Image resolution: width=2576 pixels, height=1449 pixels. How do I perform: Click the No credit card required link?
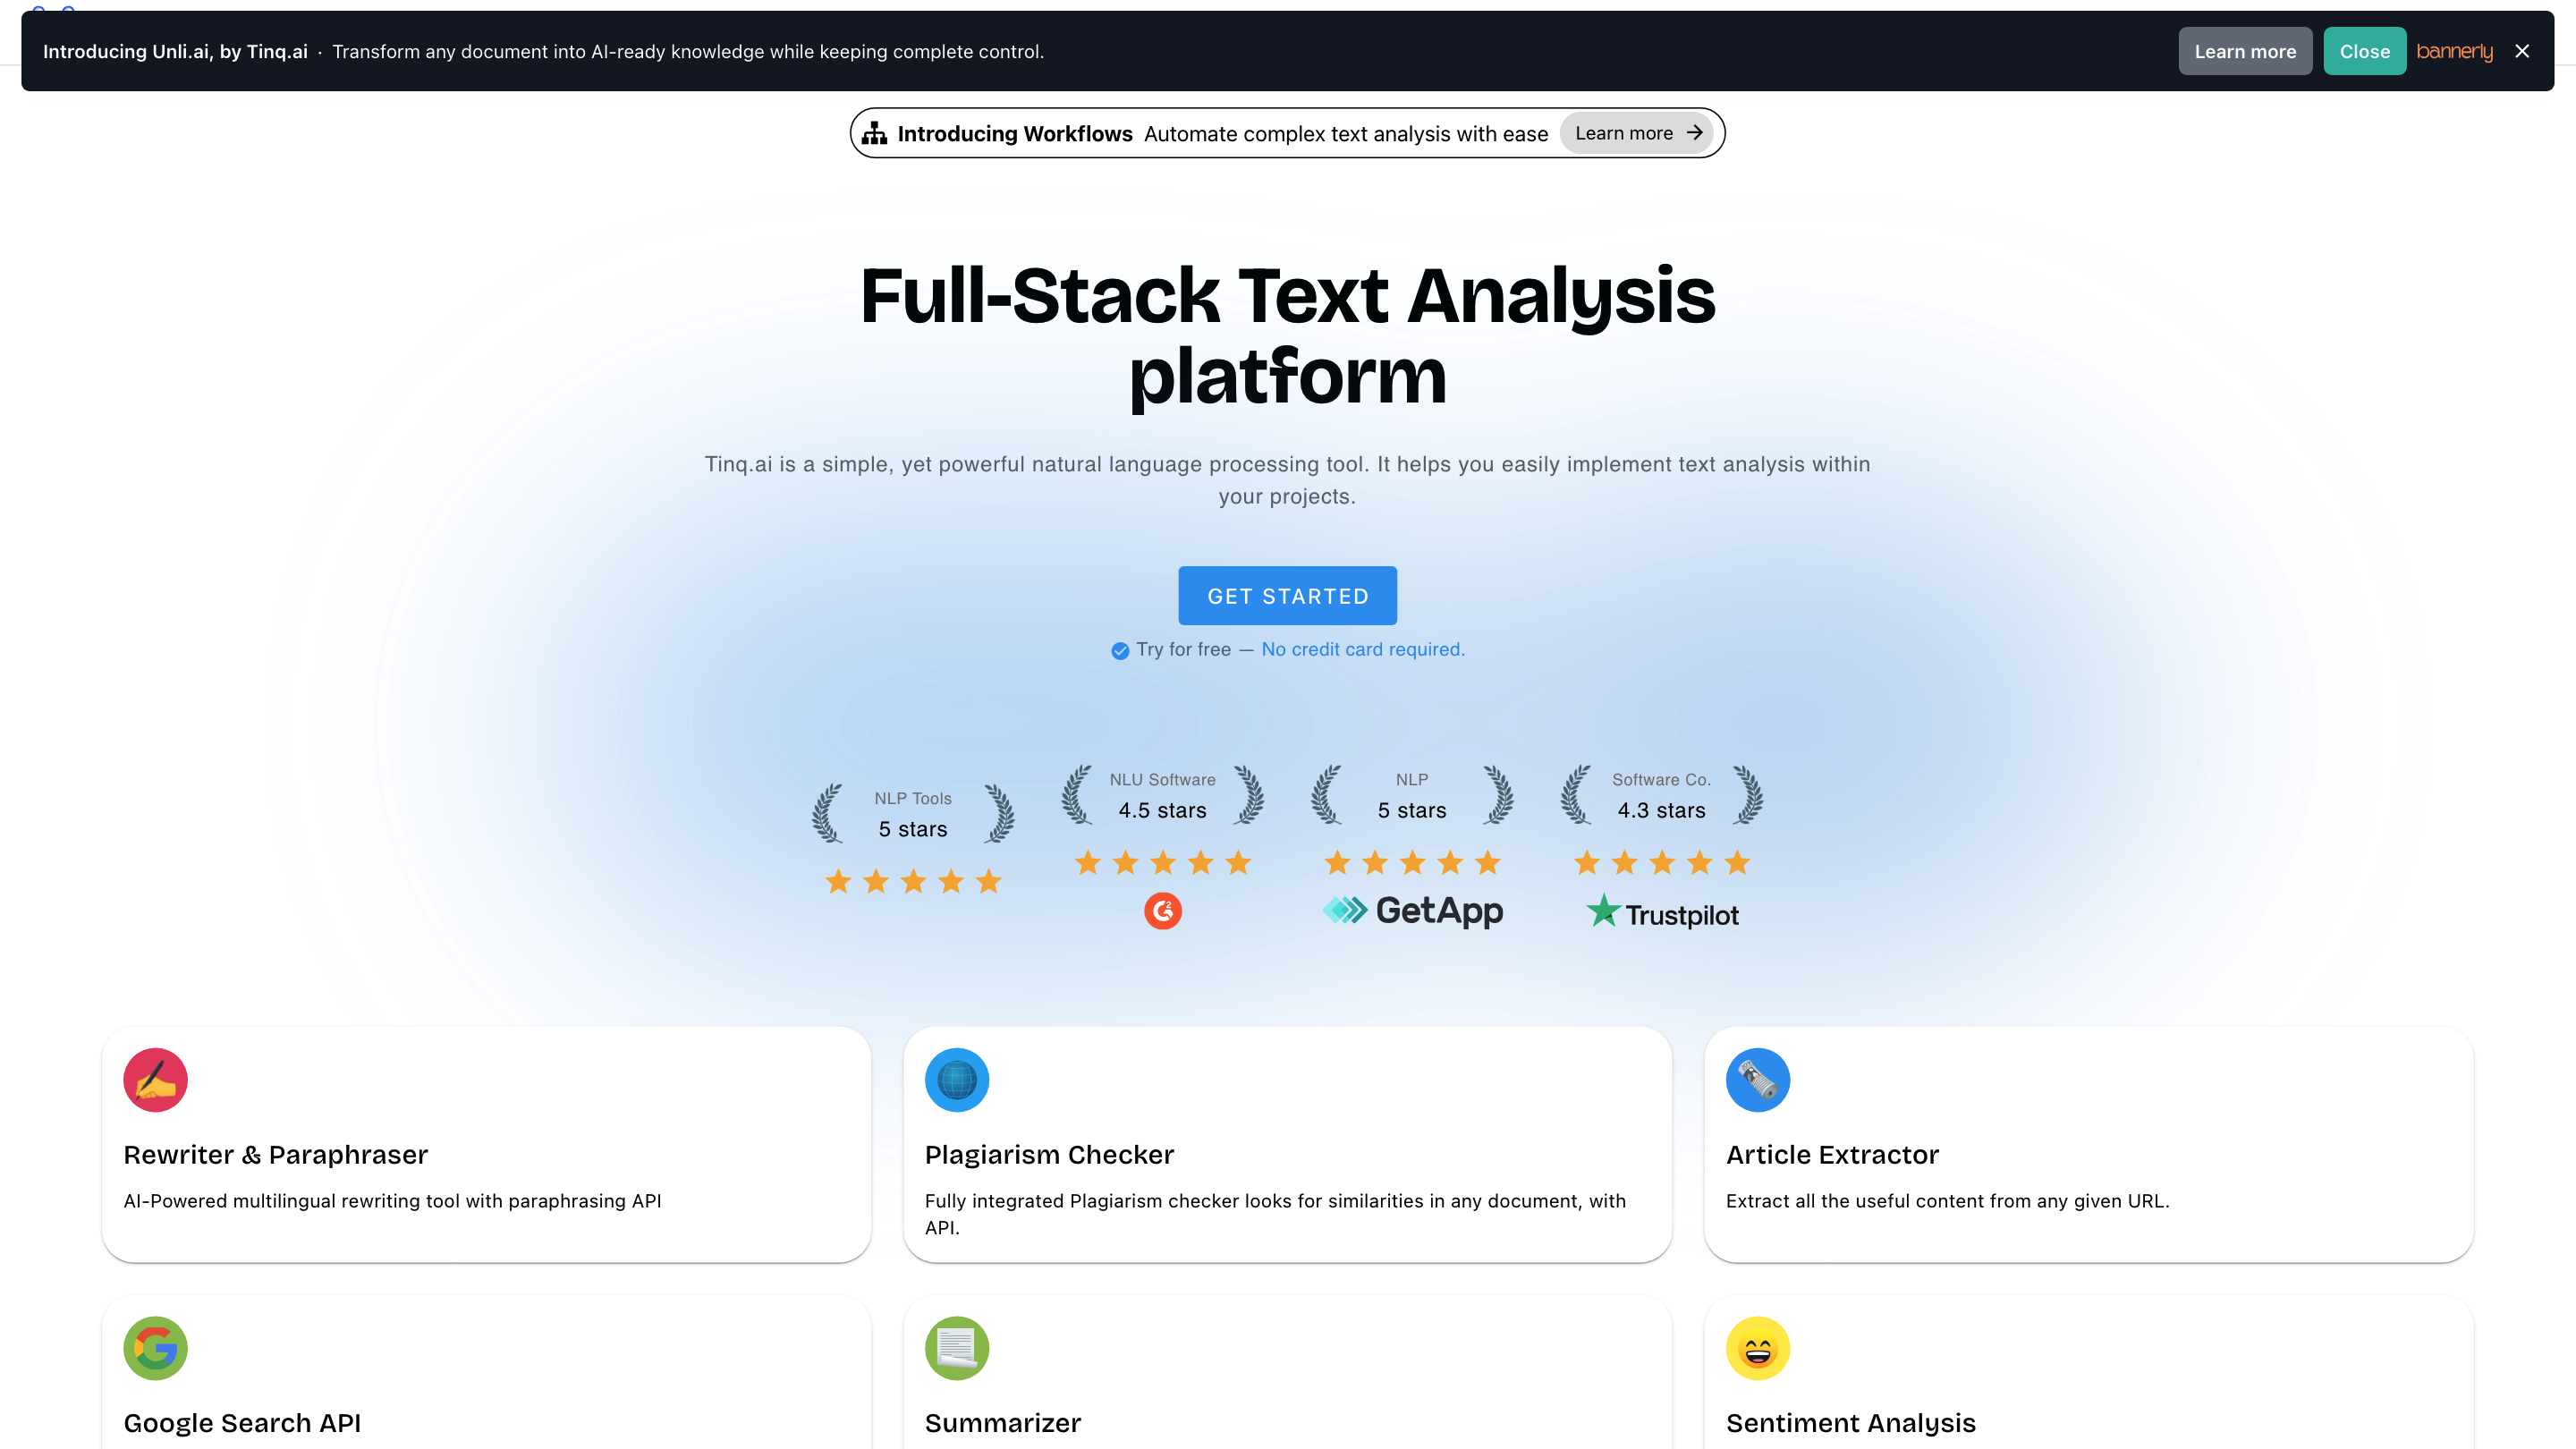tap(1362, 649)
